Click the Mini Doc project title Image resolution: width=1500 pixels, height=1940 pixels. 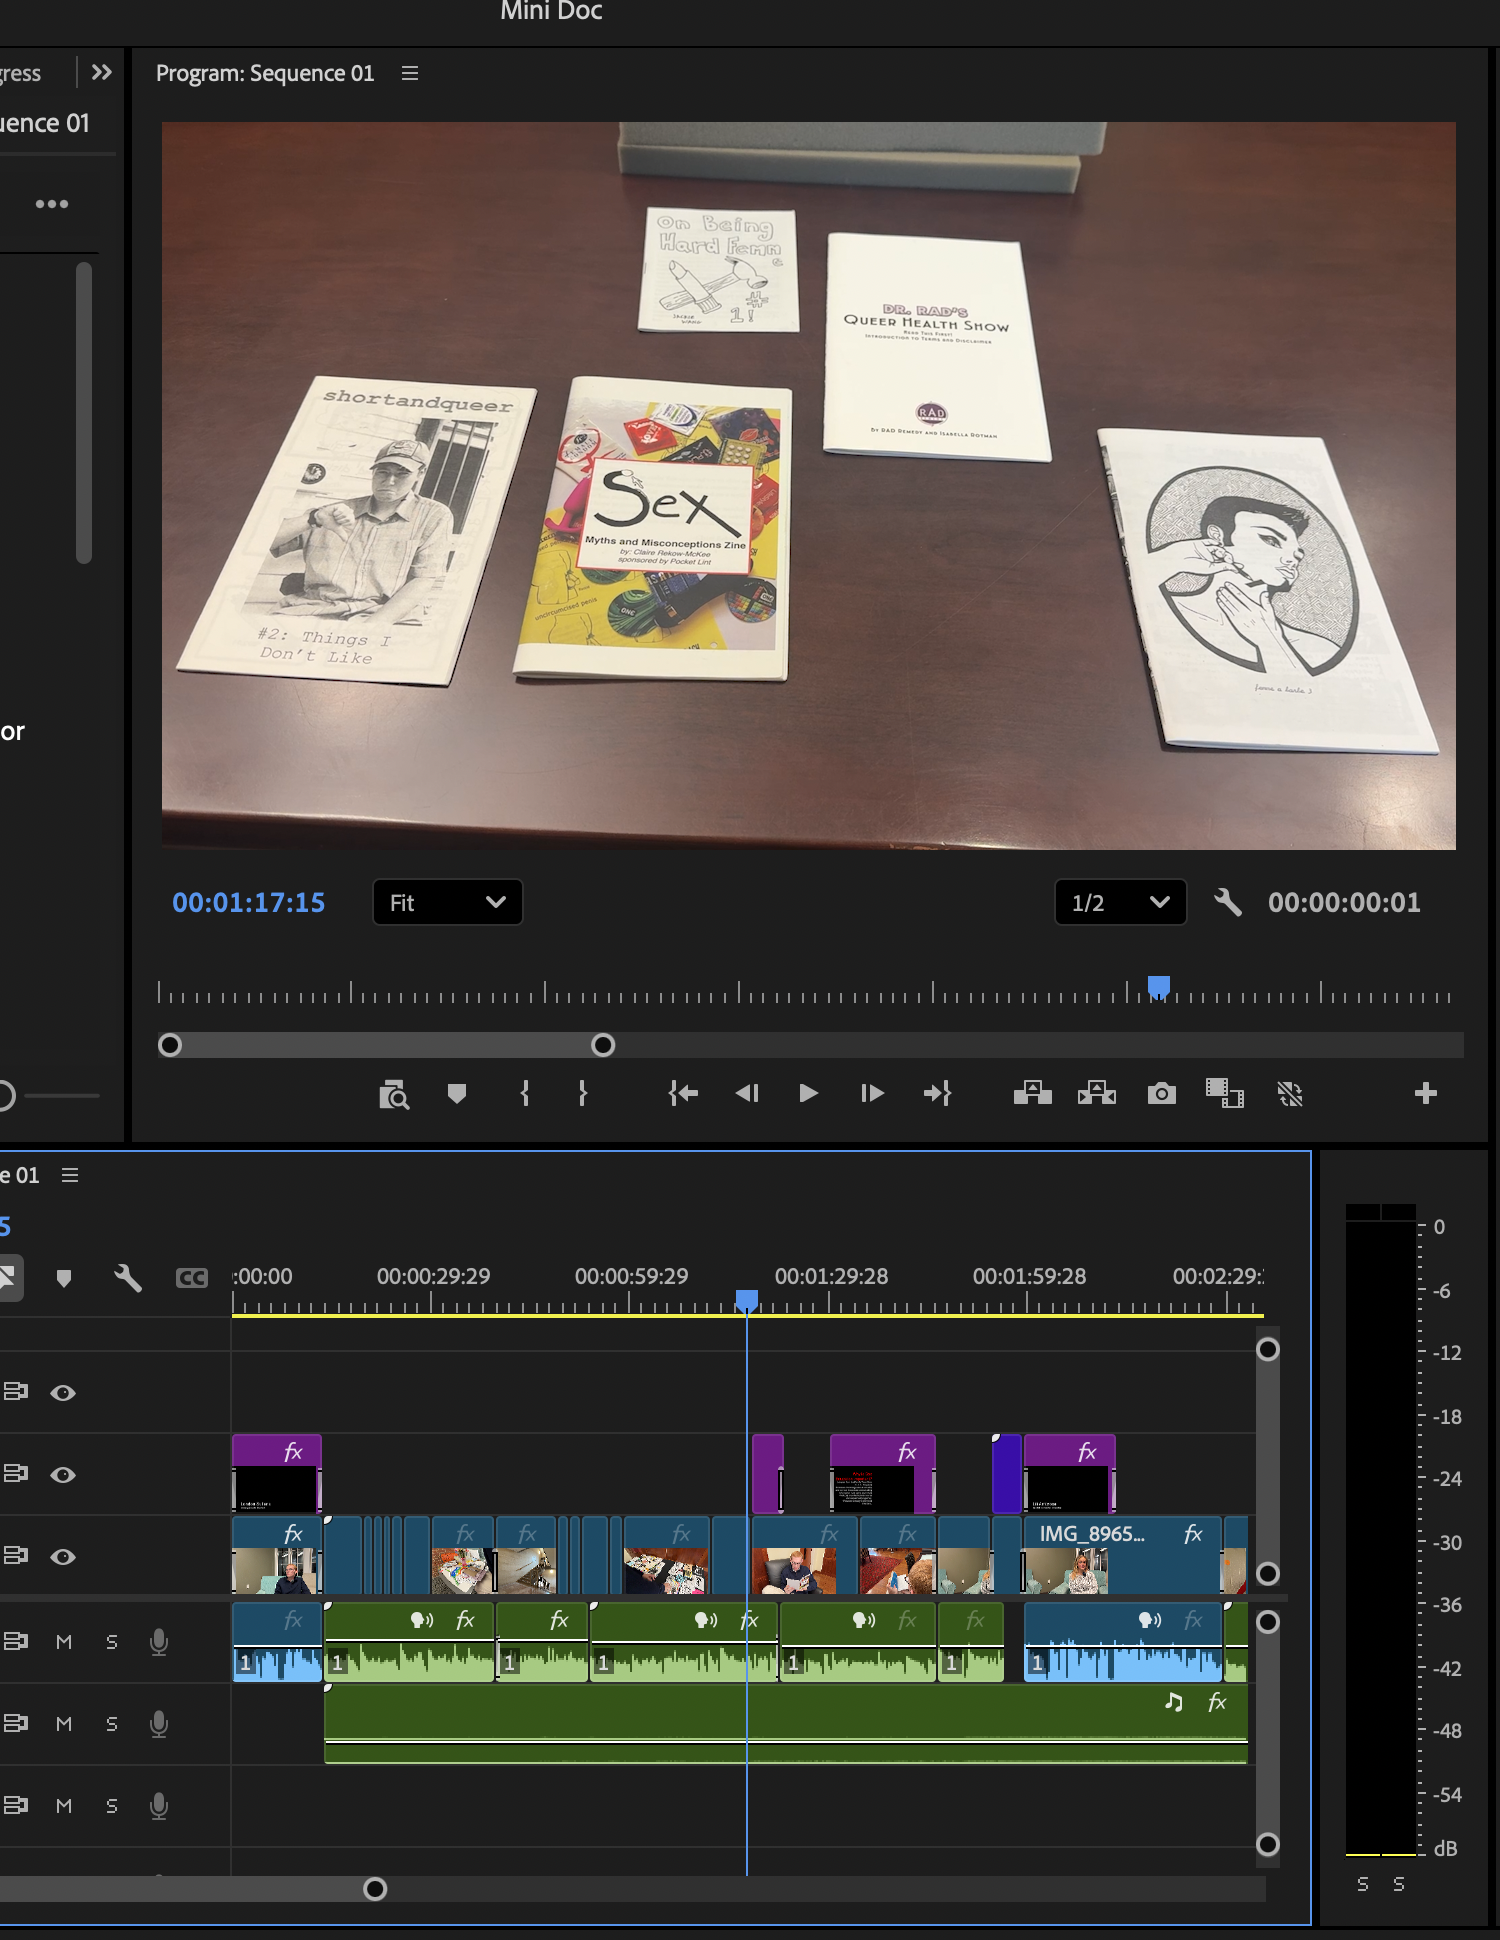tap(551, 11)
